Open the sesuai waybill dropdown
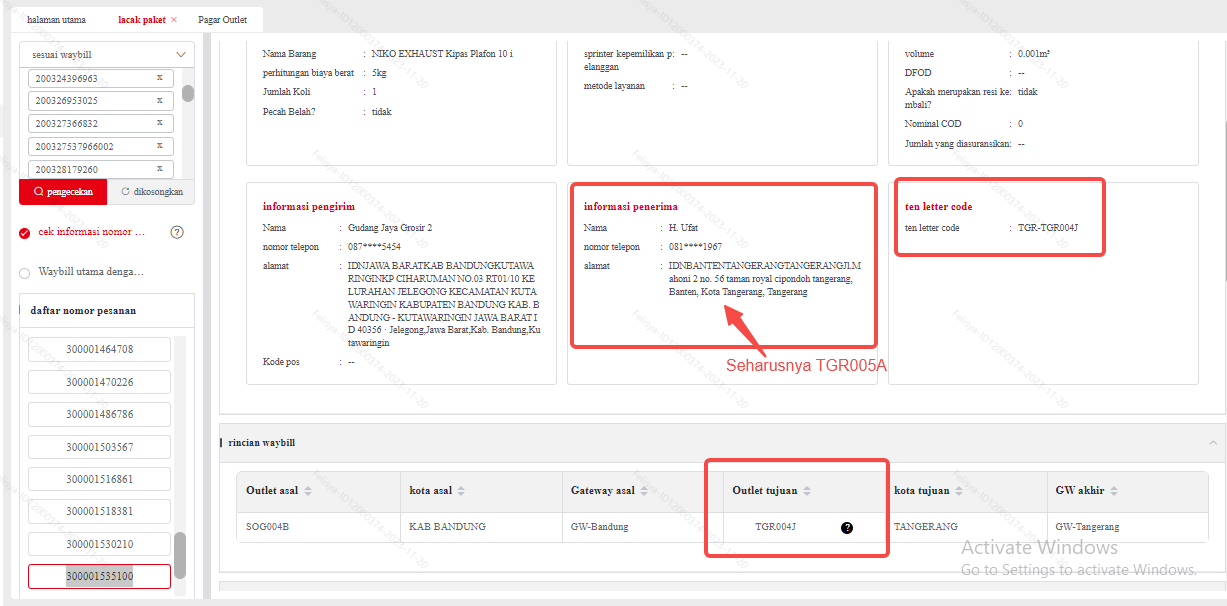 (x=106, y=54)
